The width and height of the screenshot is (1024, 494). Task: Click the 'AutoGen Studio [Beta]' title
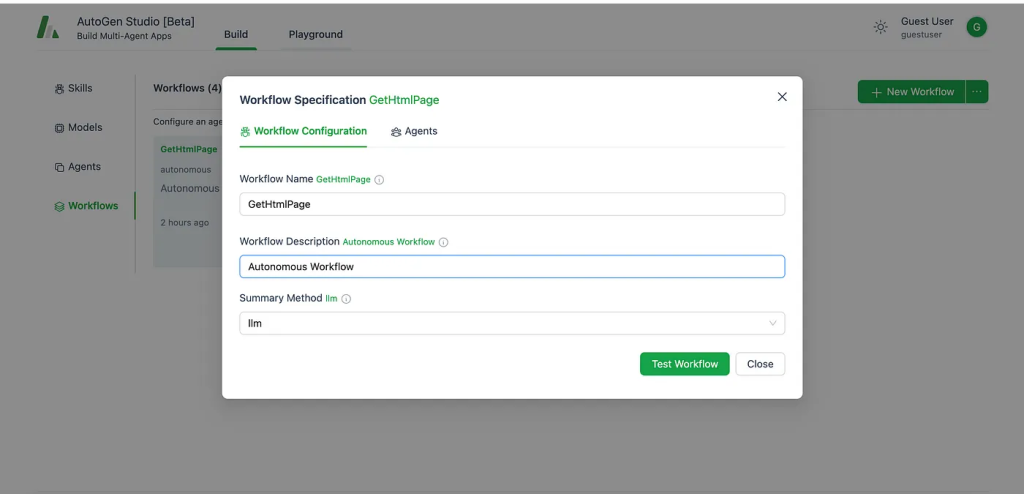point(136,22)
